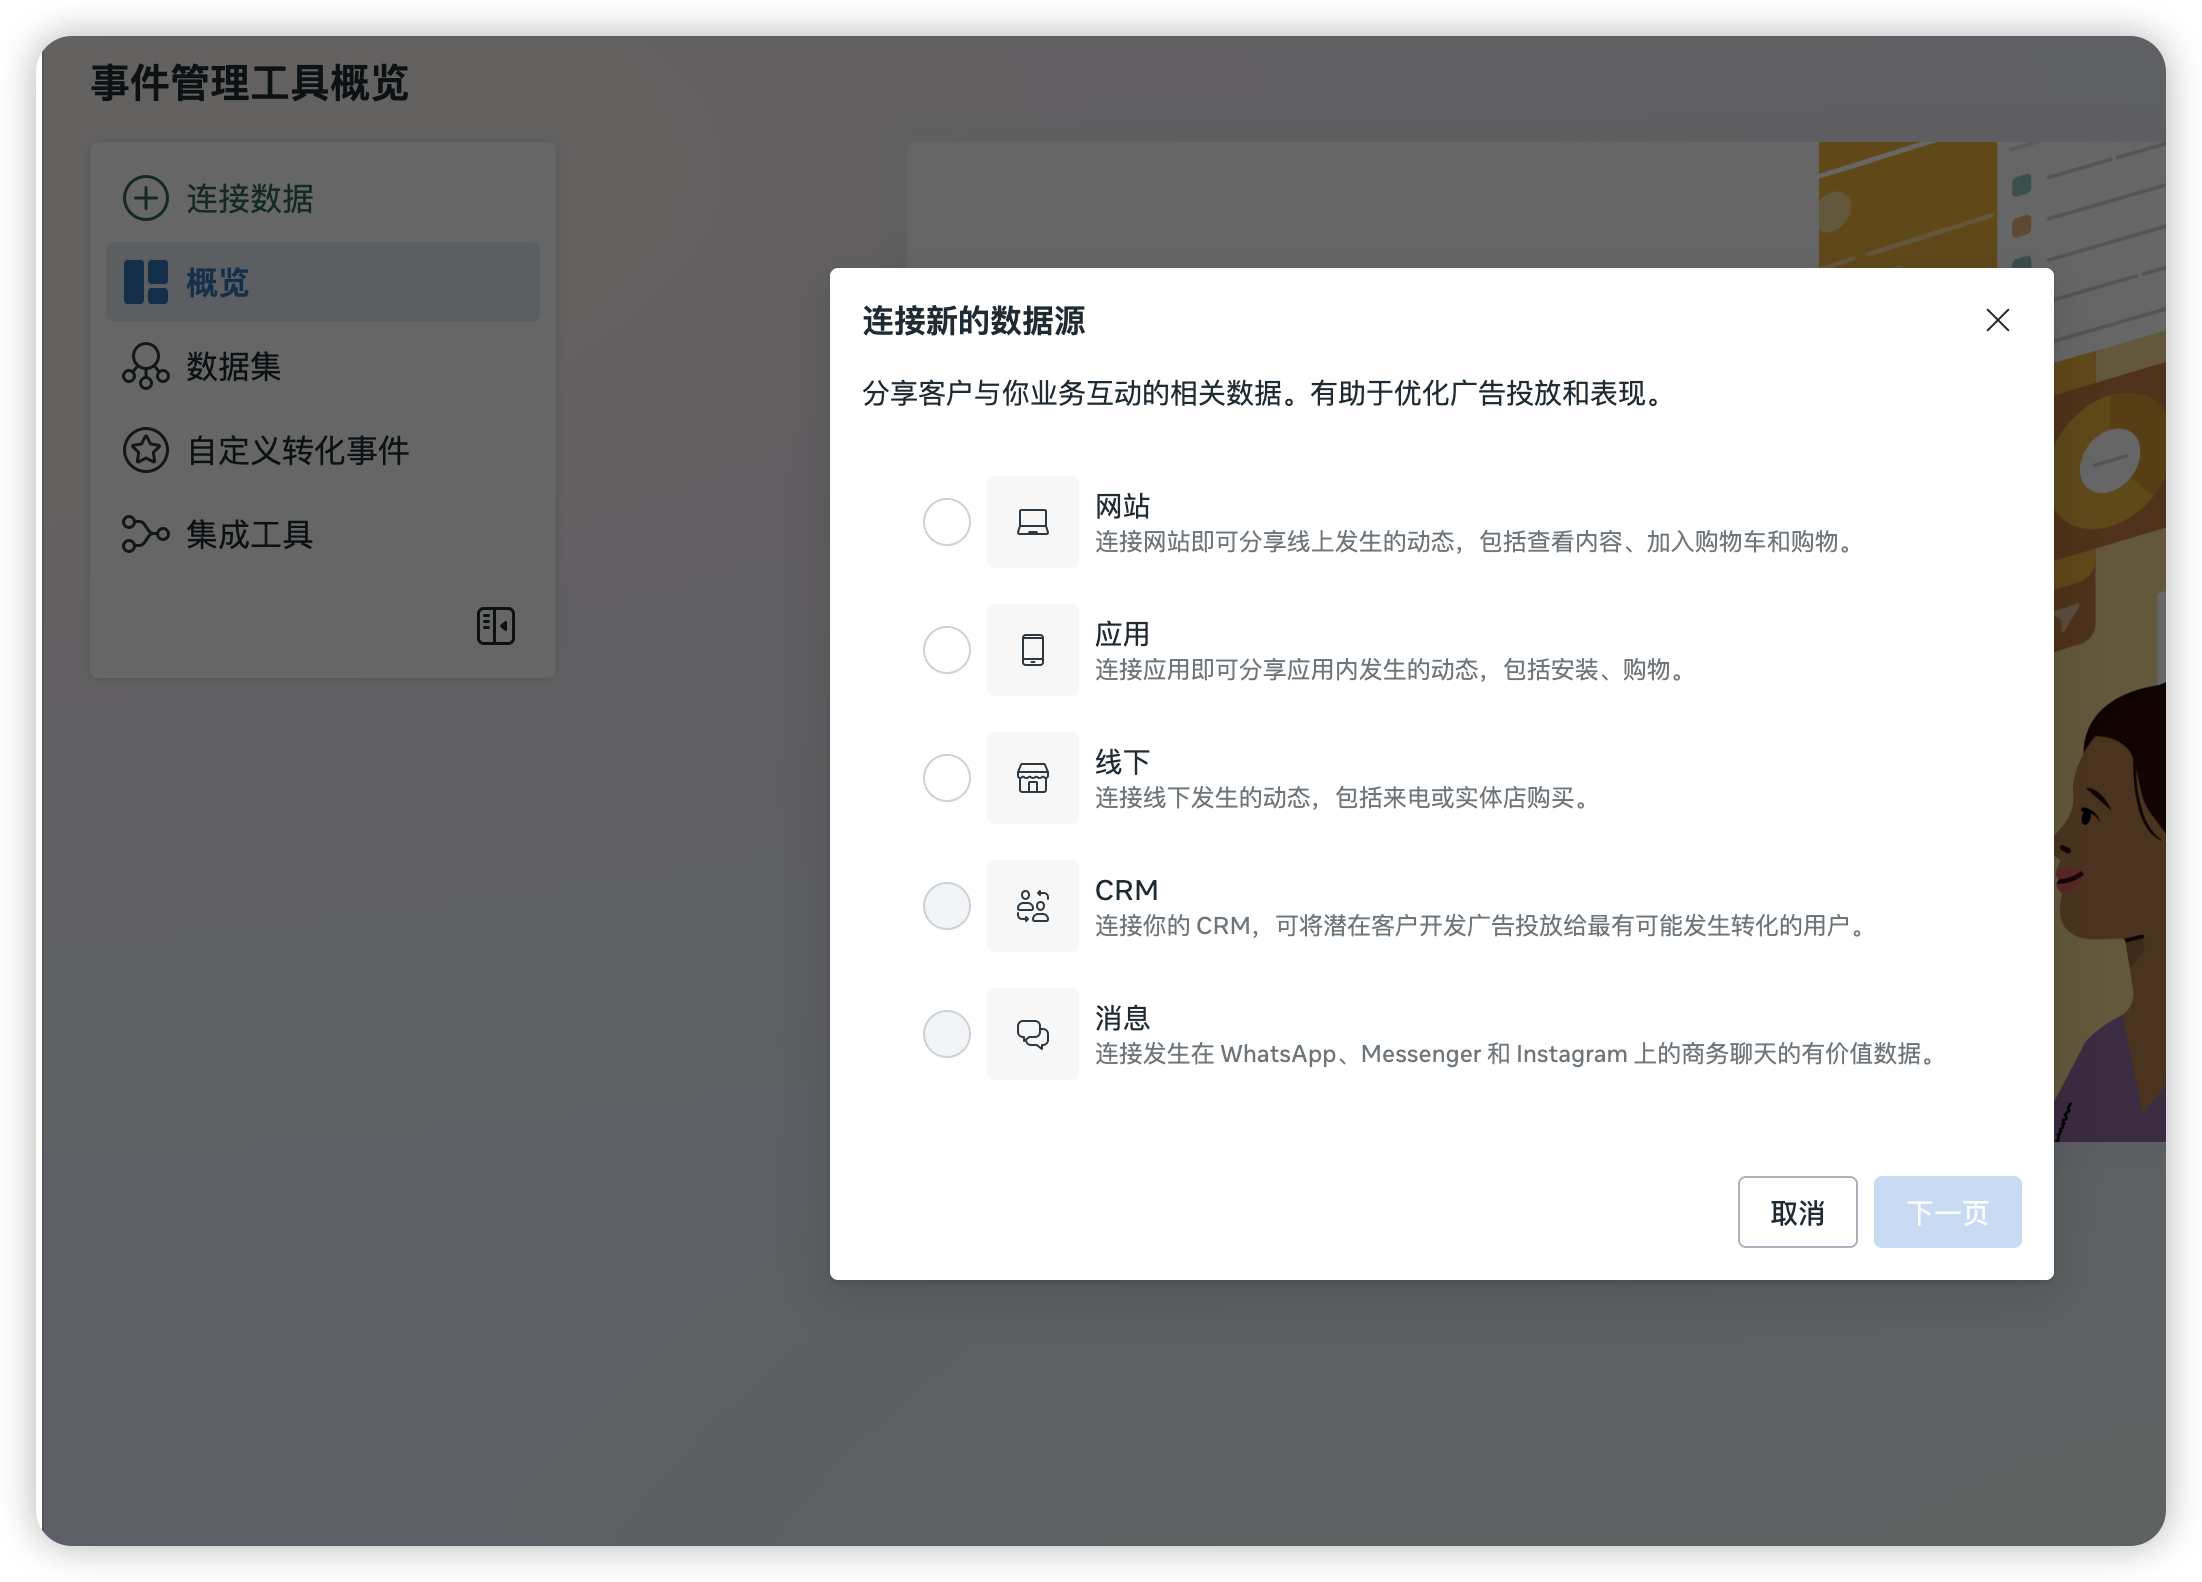
Task: Select the 消息 radio button
Action: [946, 1034]
